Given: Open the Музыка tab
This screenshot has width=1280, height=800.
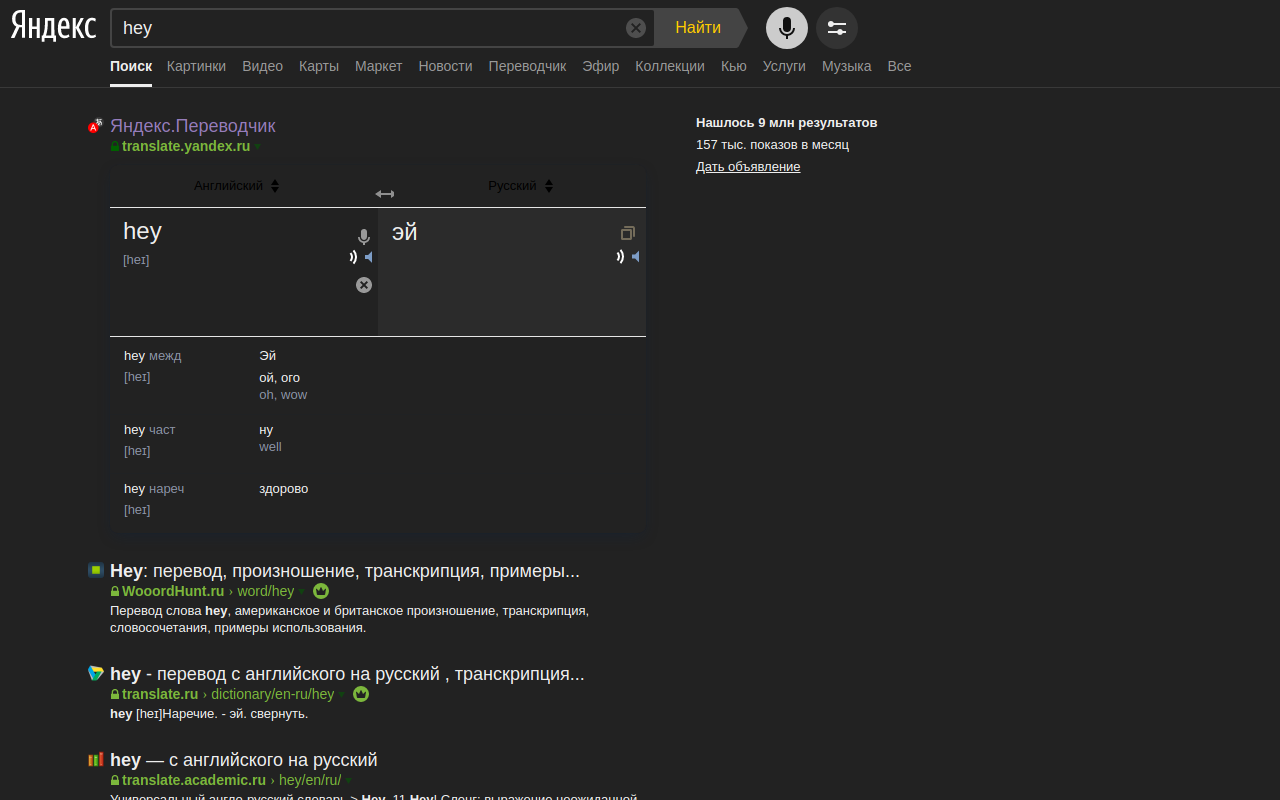Looking at the screenshot, I should (x=847, y=66).
